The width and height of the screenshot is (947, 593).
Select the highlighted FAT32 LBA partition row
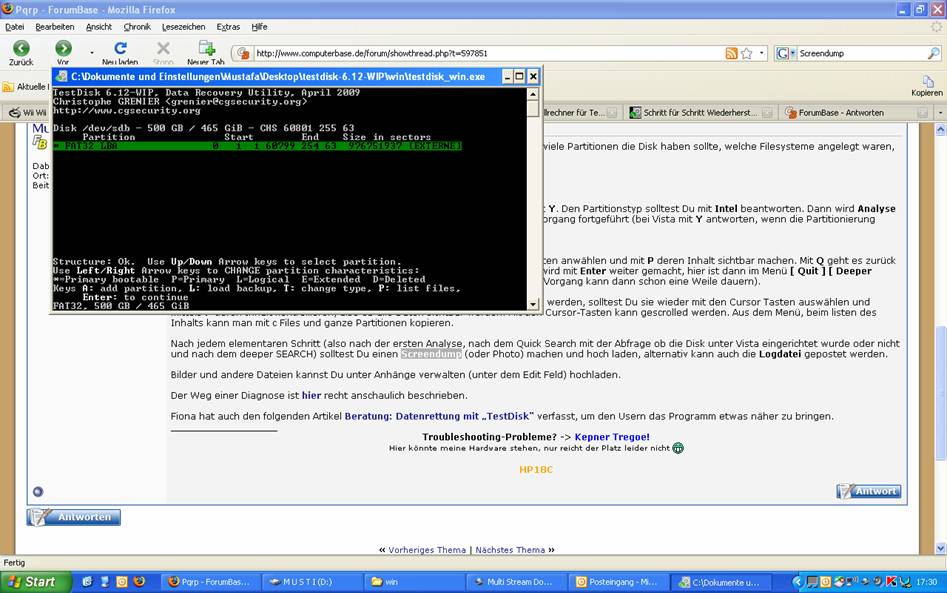(x=257, y=146)
